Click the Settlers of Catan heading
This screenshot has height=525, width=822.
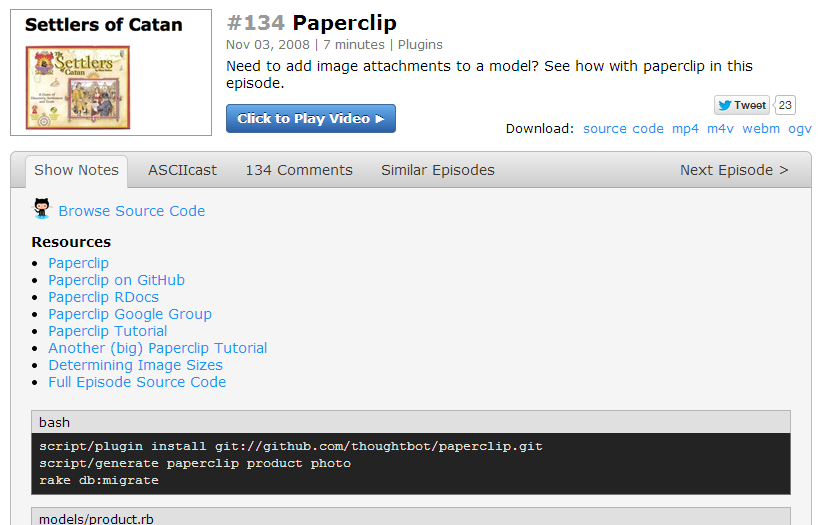coord(104,25)
